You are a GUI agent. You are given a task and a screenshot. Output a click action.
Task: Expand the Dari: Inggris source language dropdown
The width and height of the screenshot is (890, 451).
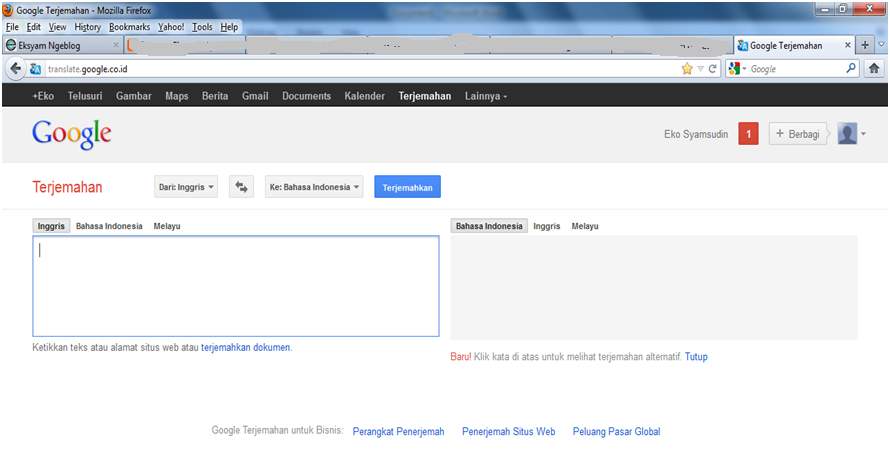[186, 187]
